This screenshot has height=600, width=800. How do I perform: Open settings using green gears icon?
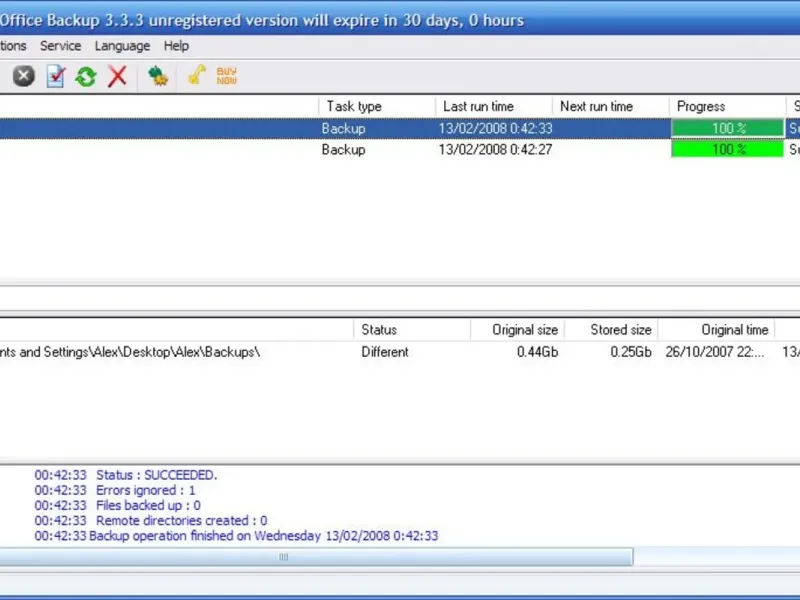tap(158, 76)
